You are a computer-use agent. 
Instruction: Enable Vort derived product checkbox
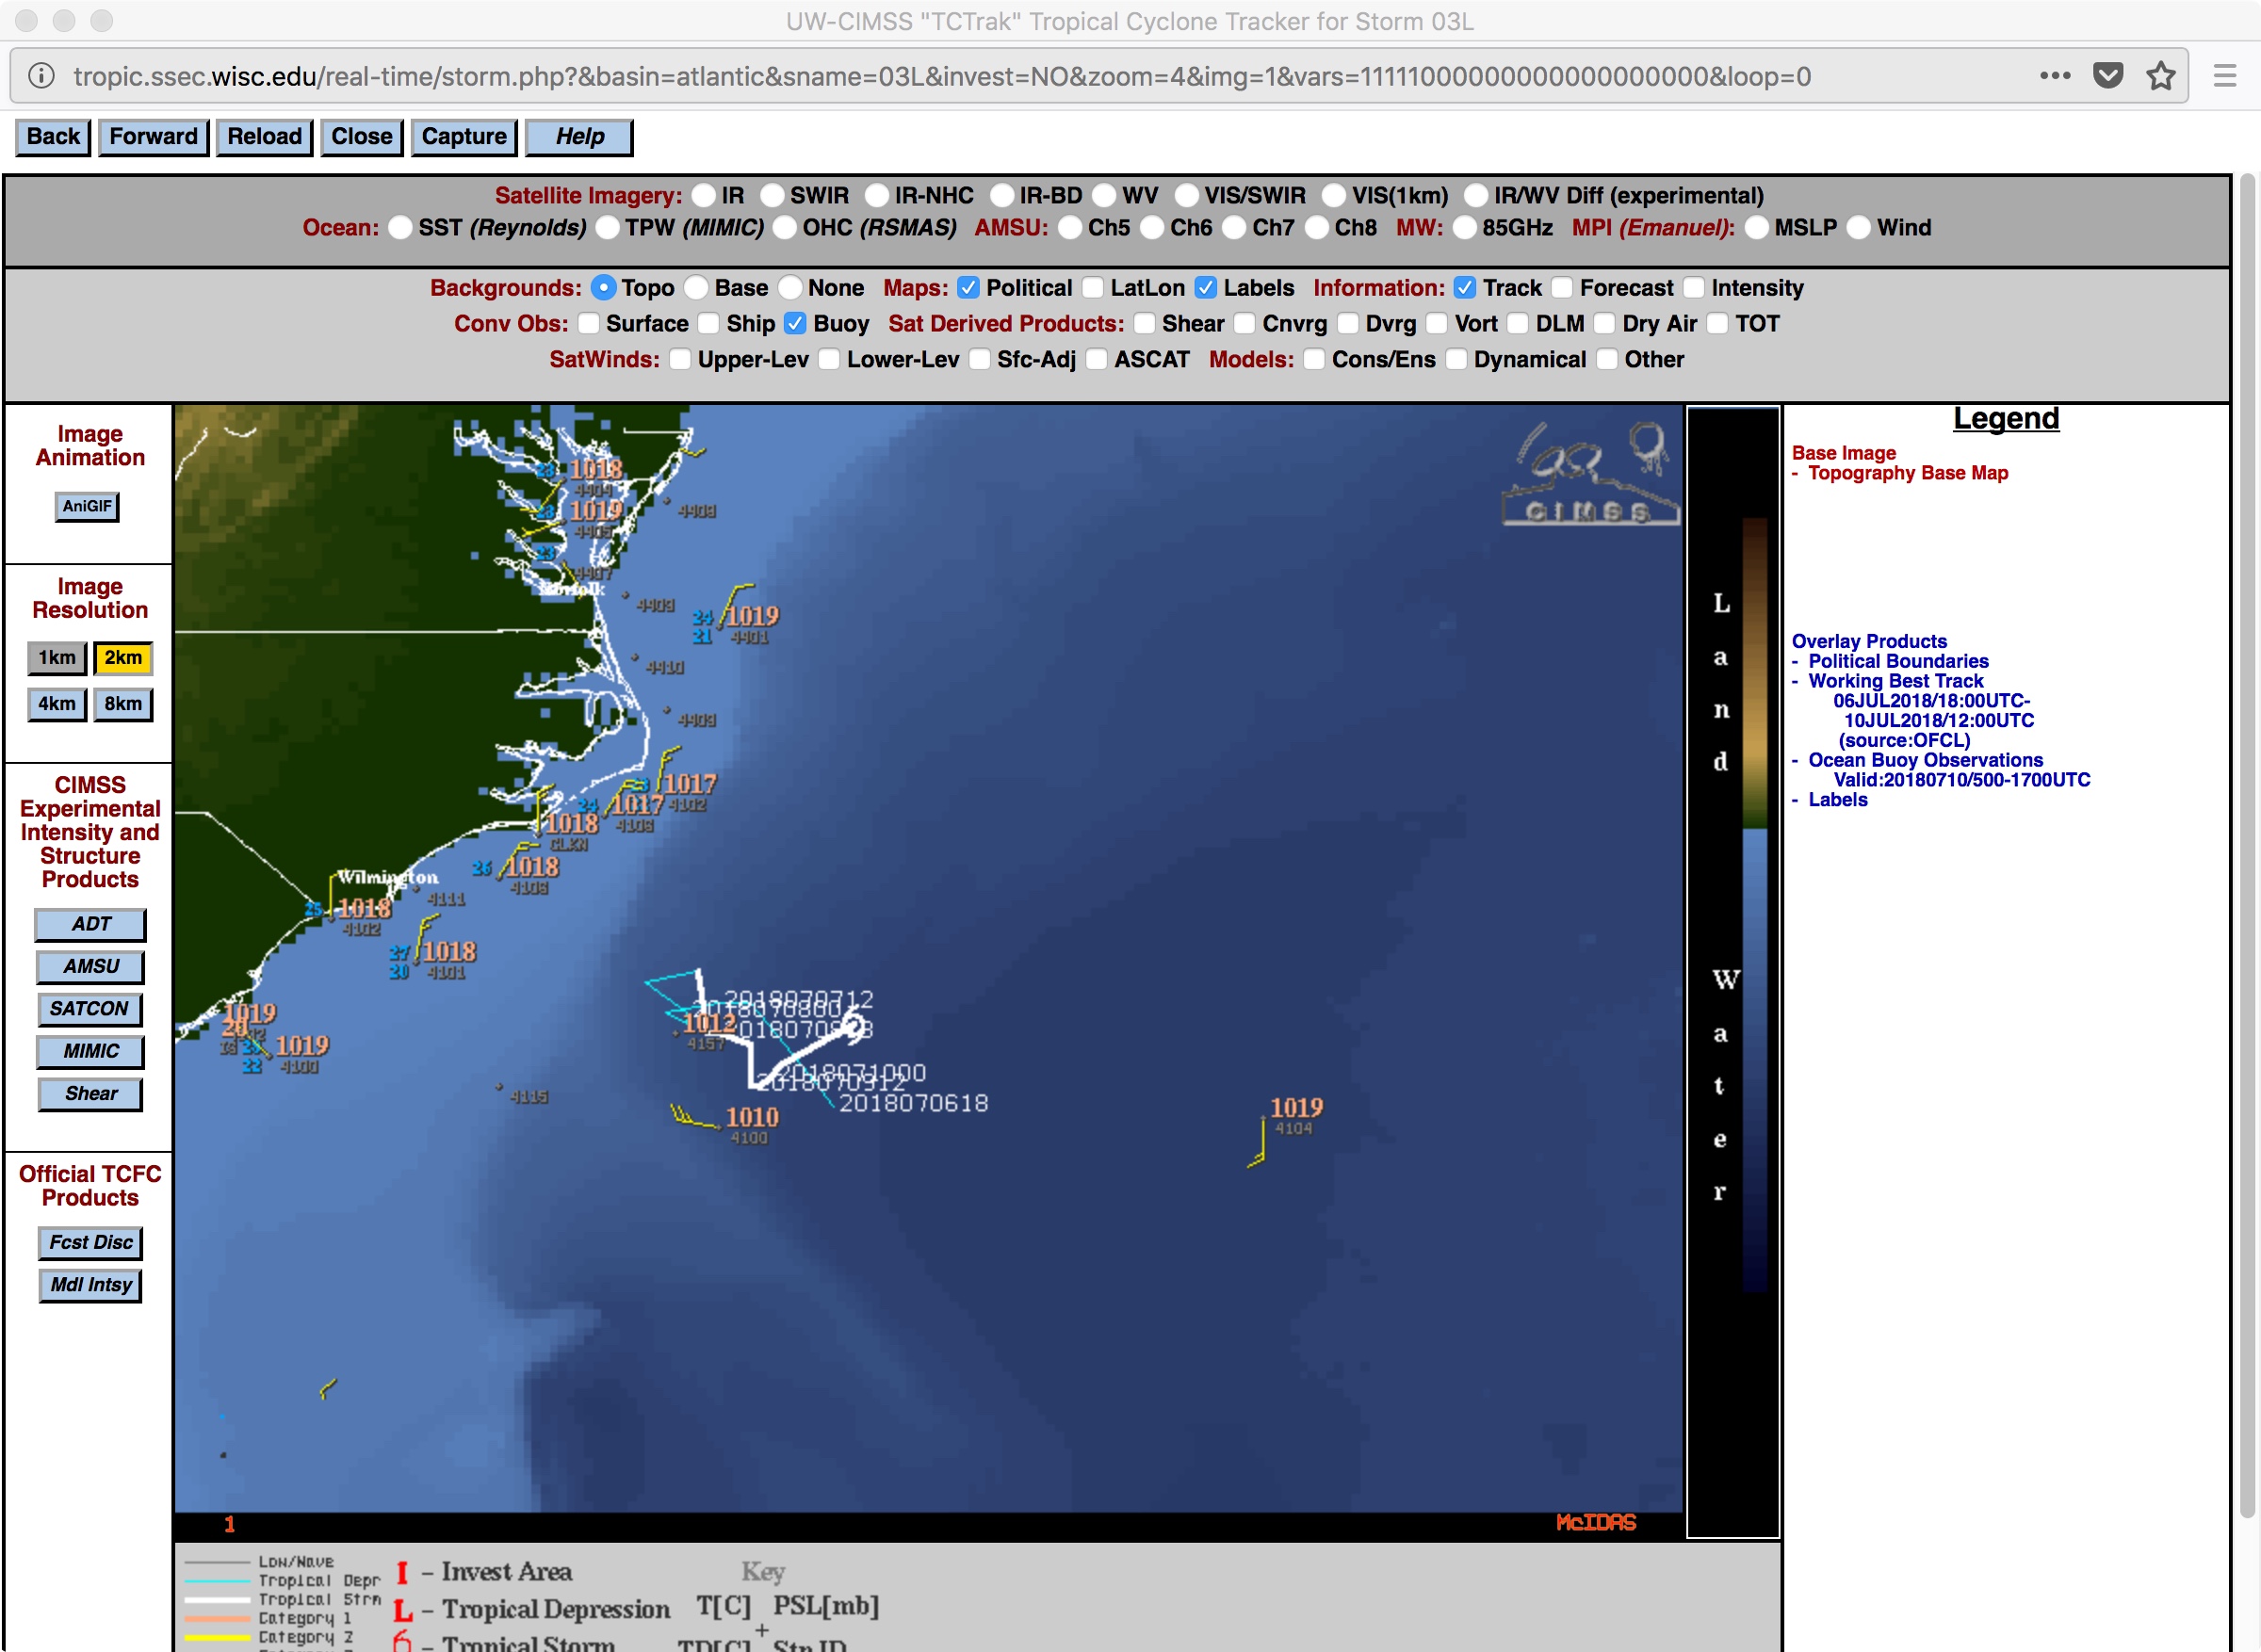coord(1437,323)
